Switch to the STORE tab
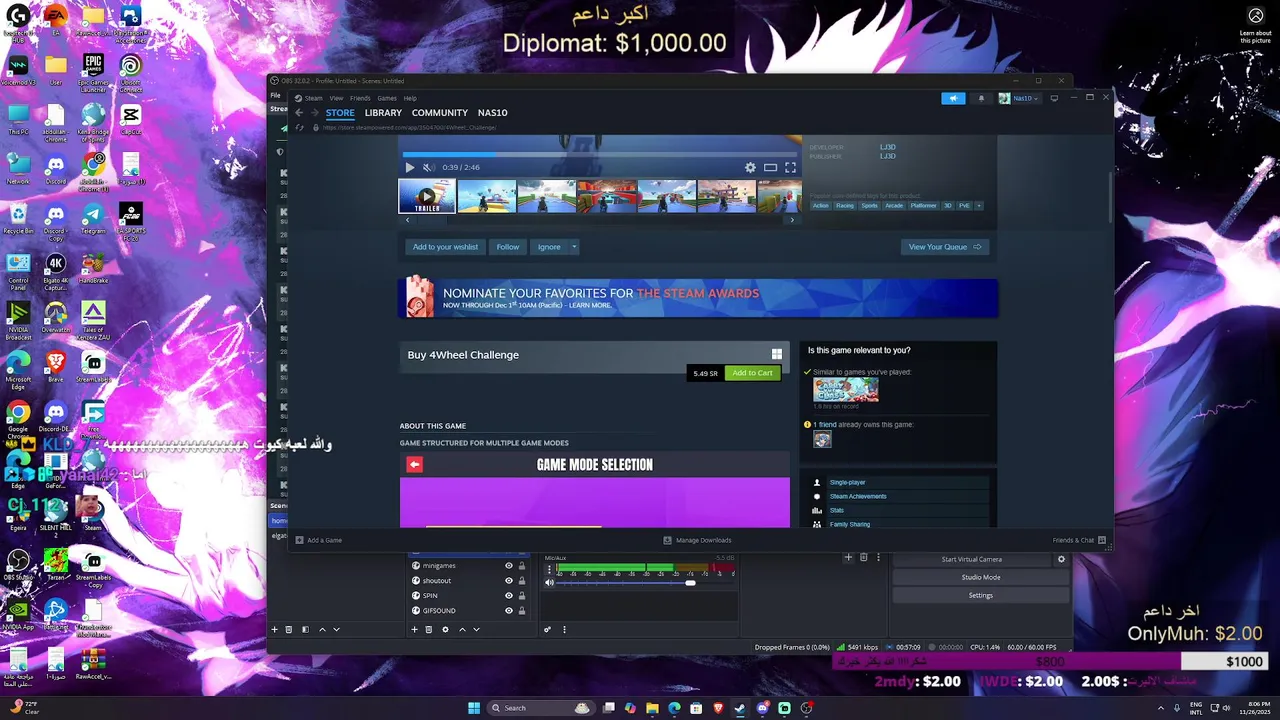The height and width of the screenshot is (720, 1280). coord(340,113)
